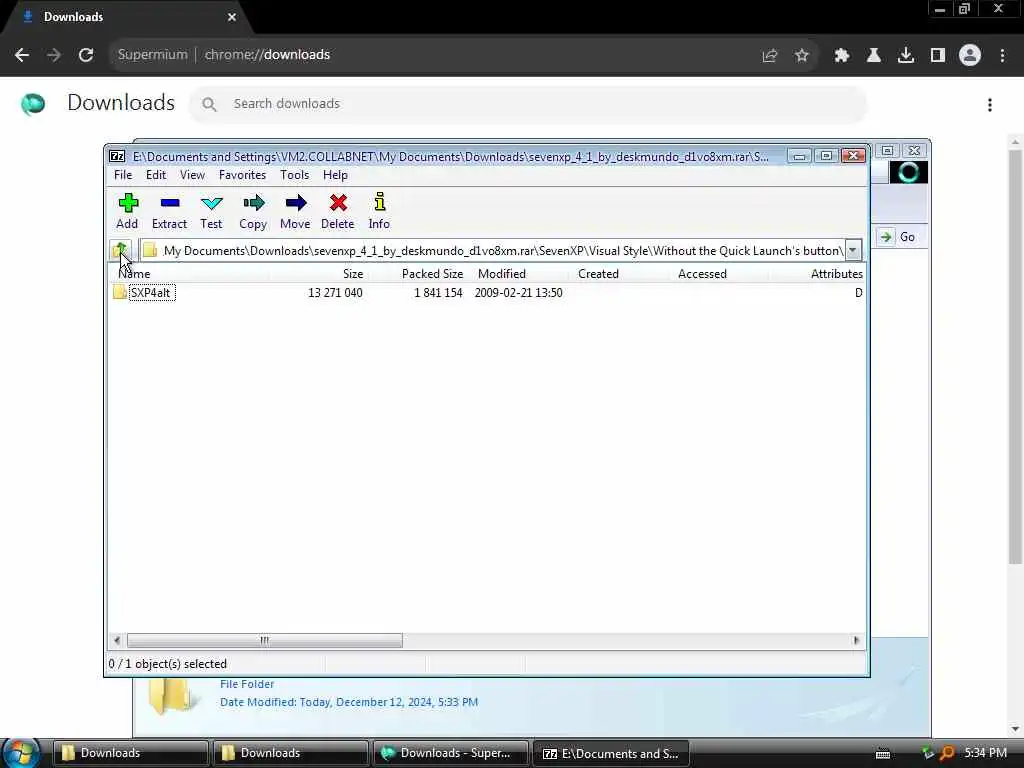
Task: Open the browser downloads tray icon
Action: [x=906, y=56]
